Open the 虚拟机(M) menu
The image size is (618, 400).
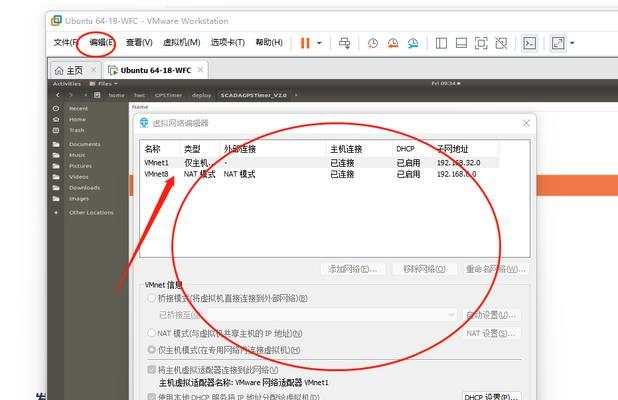click(x=181, y=42)
